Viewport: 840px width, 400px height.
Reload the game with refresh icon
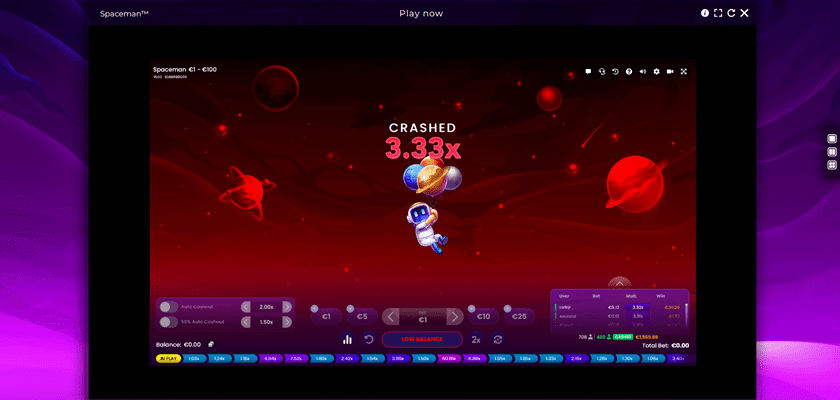point(731,13)
